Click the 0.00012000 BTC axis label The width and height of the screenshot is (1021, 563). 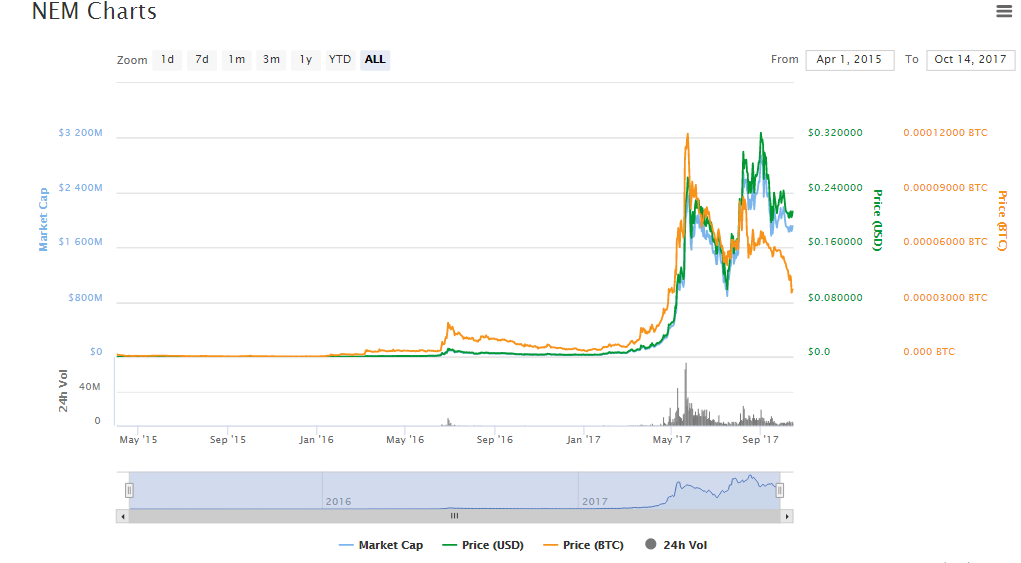pyautogui.click(x=945, y=133)
